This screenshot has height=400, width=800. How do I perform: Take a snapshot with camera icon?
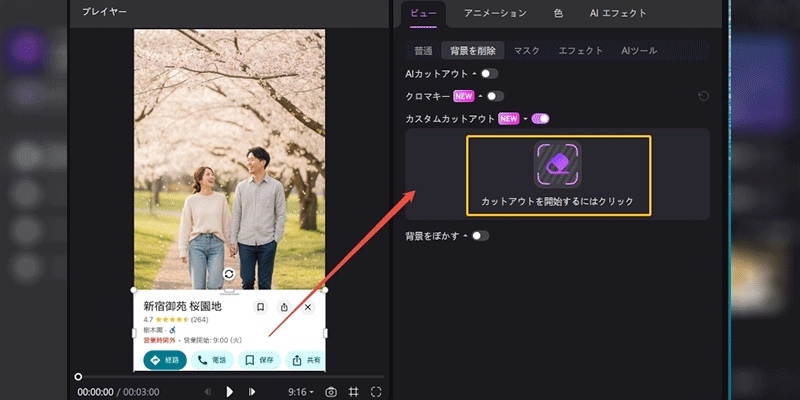pyautogui.click(x=331, y=392)
